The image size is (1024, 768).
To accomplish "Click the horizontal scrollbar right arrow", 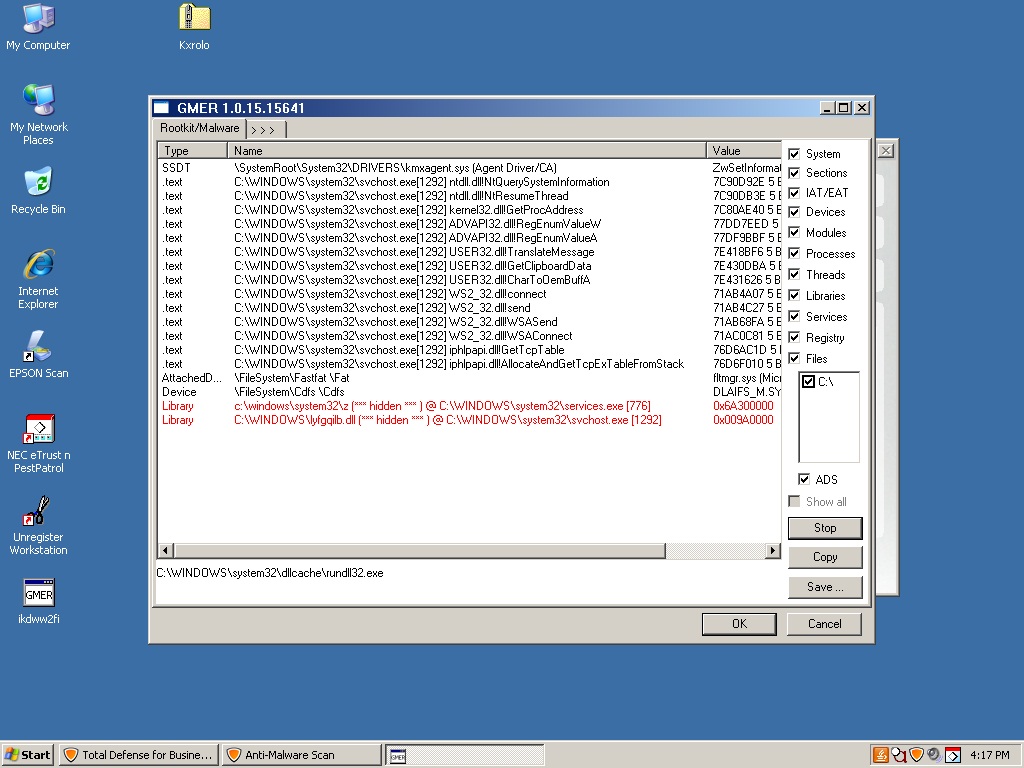I will click(772, 551).
